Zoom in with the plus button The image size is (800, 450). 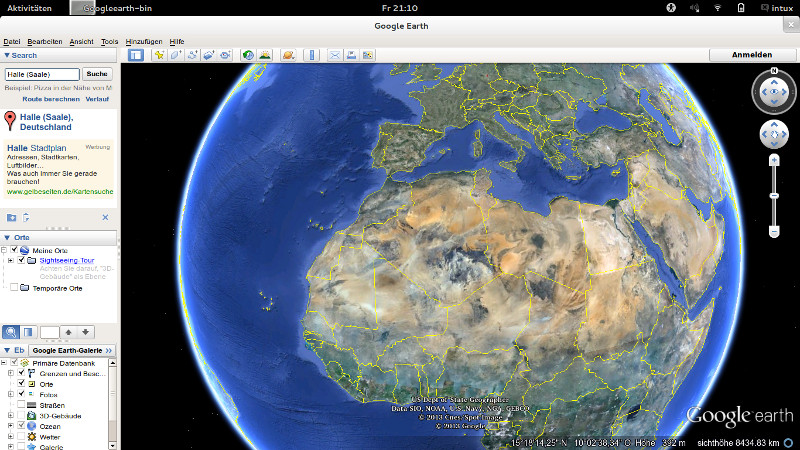tap(774, 161)
